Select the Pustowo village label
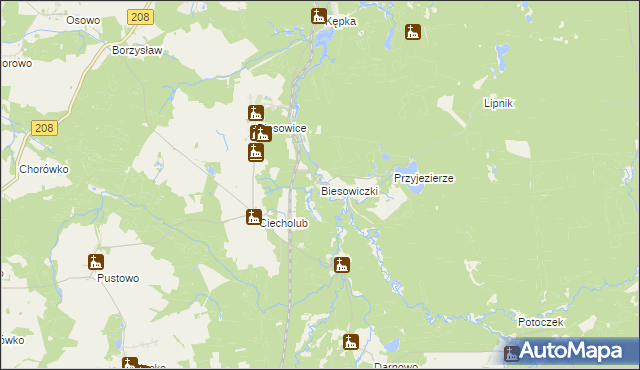 [118, 278]
